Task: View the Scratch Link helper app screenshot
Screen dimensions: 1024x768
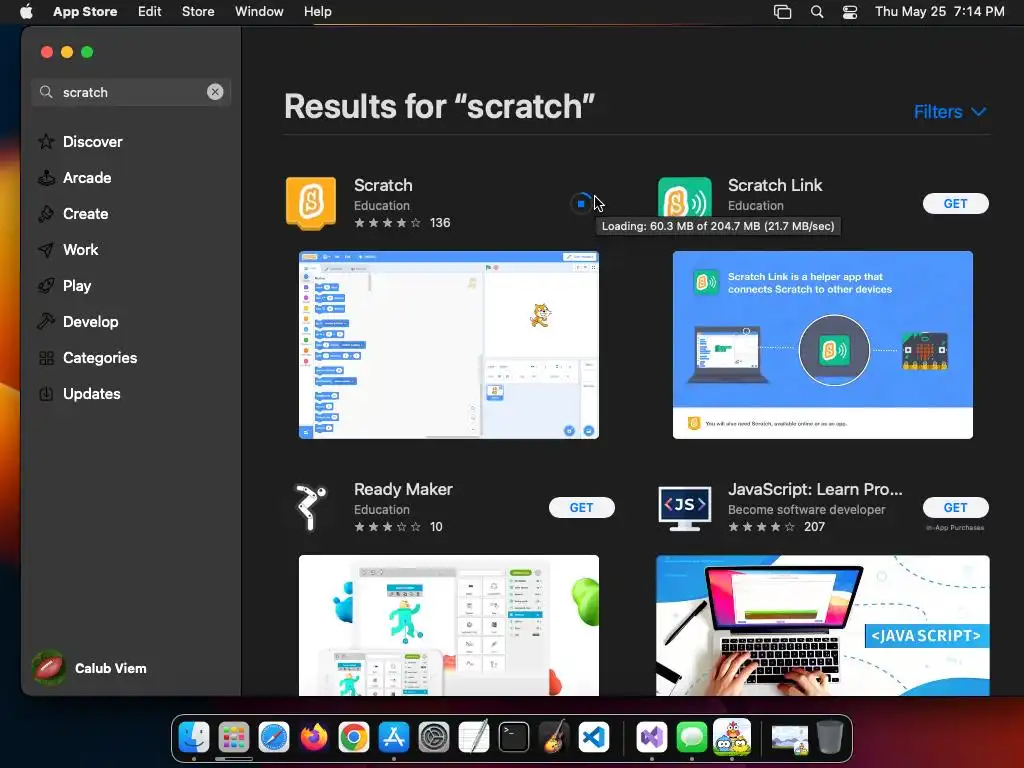Action: coord(823,345)
